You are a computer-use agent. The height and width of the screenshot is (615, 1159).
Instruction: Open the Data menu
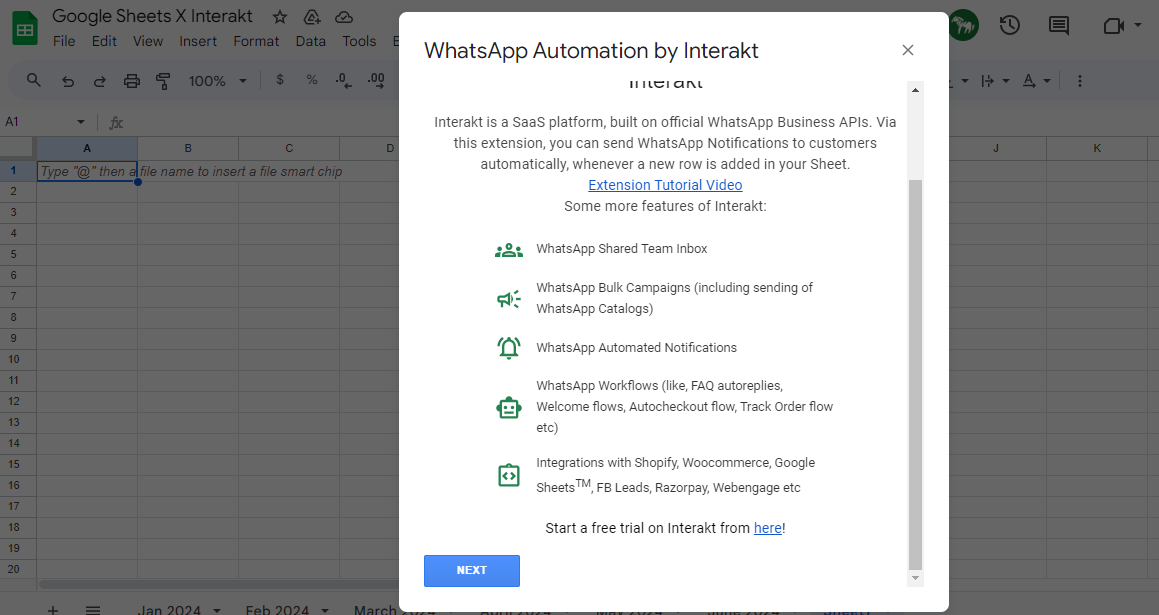click(310, 41)
